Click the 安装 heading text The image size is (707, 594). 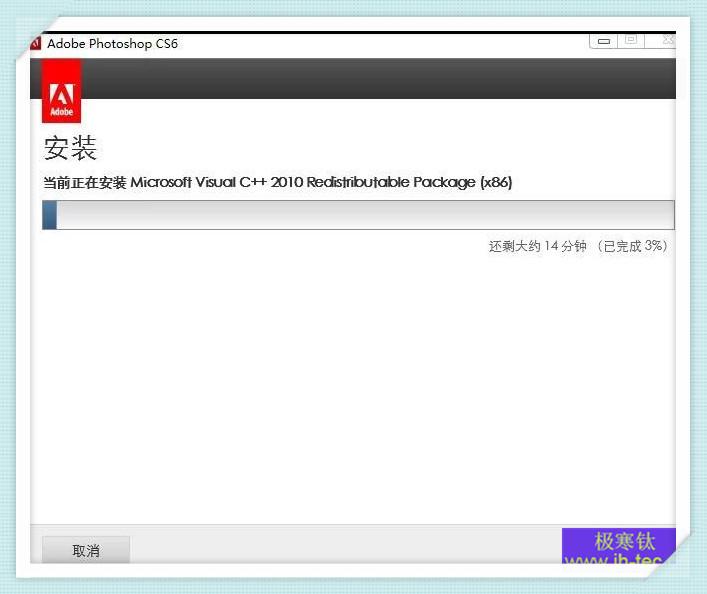[70, 148]
